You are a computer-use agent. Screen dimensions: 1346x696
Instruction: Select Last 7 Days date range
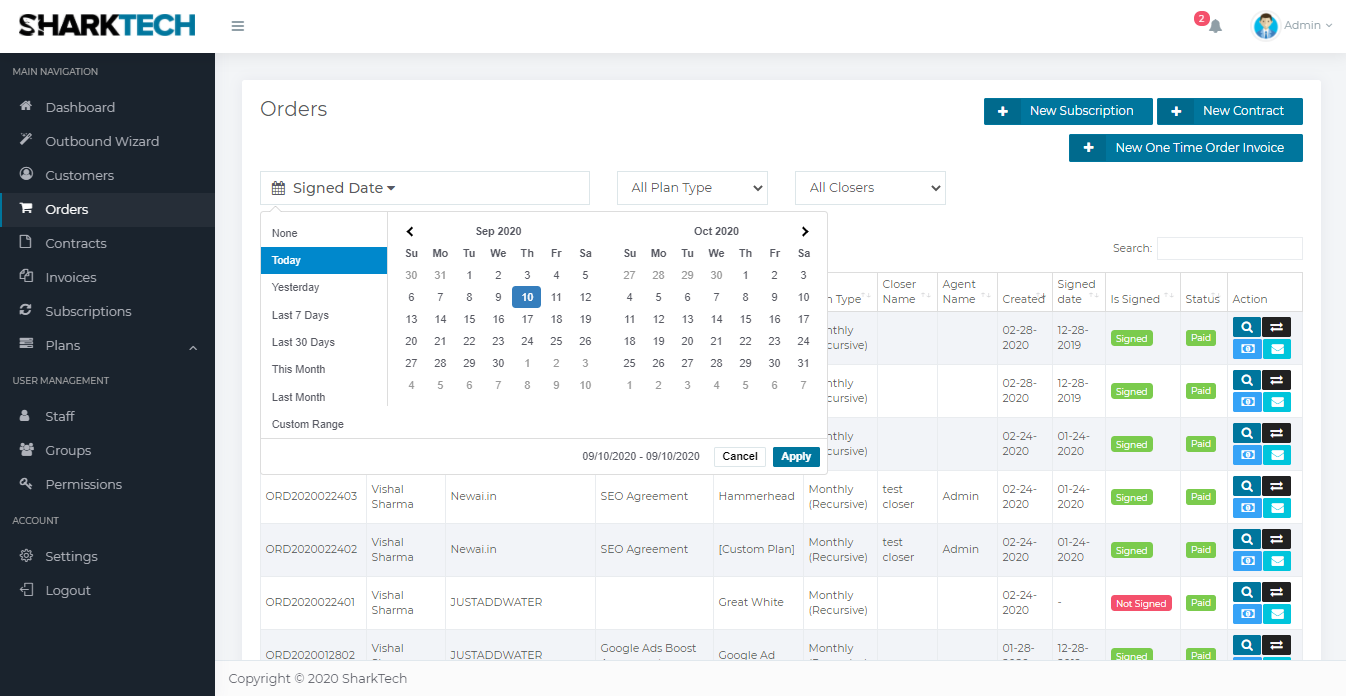click(x=300, y=315)
